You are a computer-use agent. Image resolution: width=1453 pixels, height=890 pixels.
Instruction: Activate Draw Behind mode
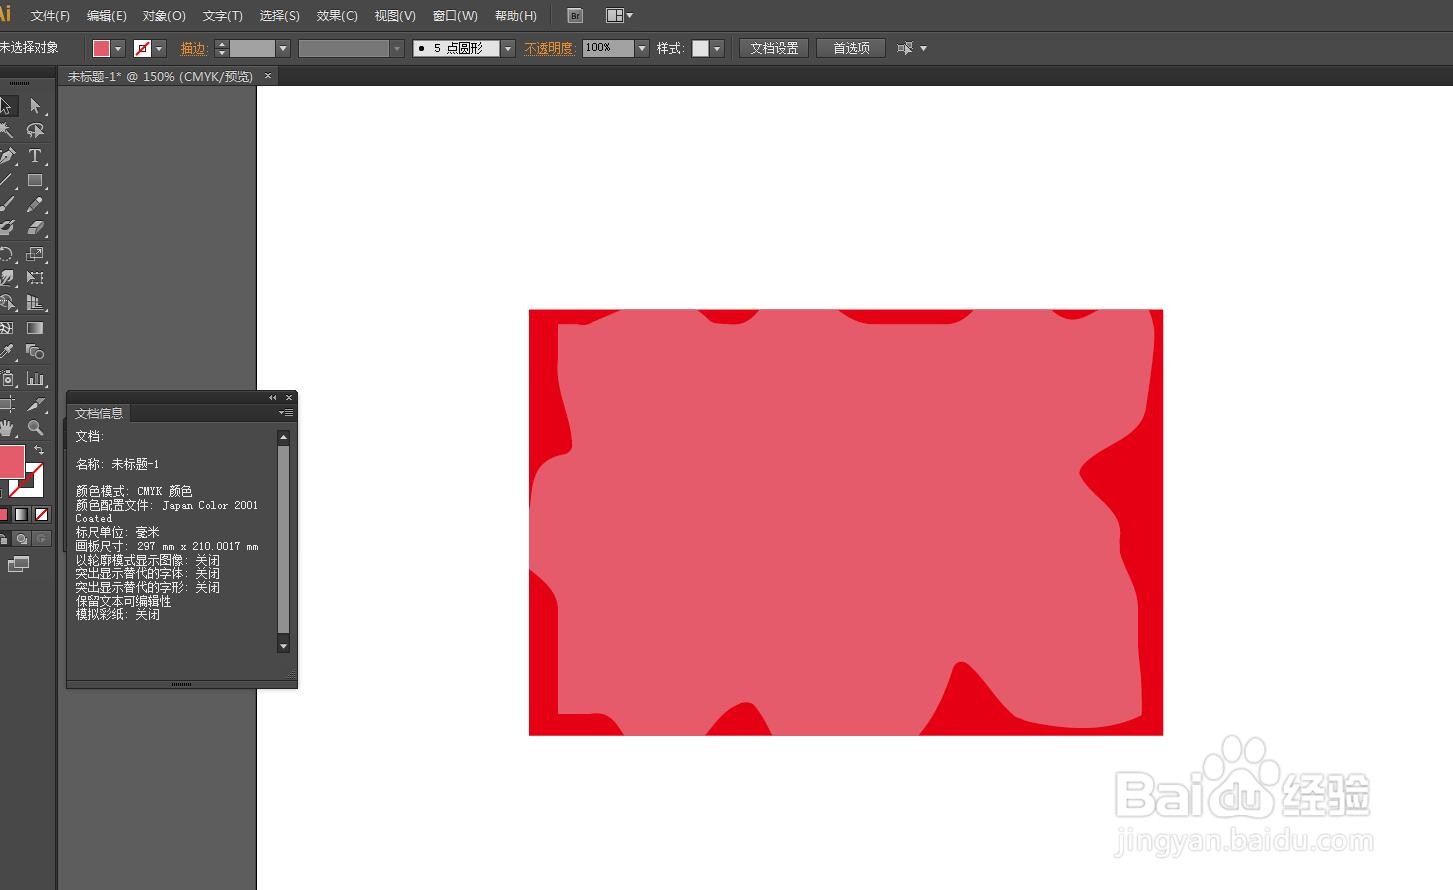tap(22, 539)
